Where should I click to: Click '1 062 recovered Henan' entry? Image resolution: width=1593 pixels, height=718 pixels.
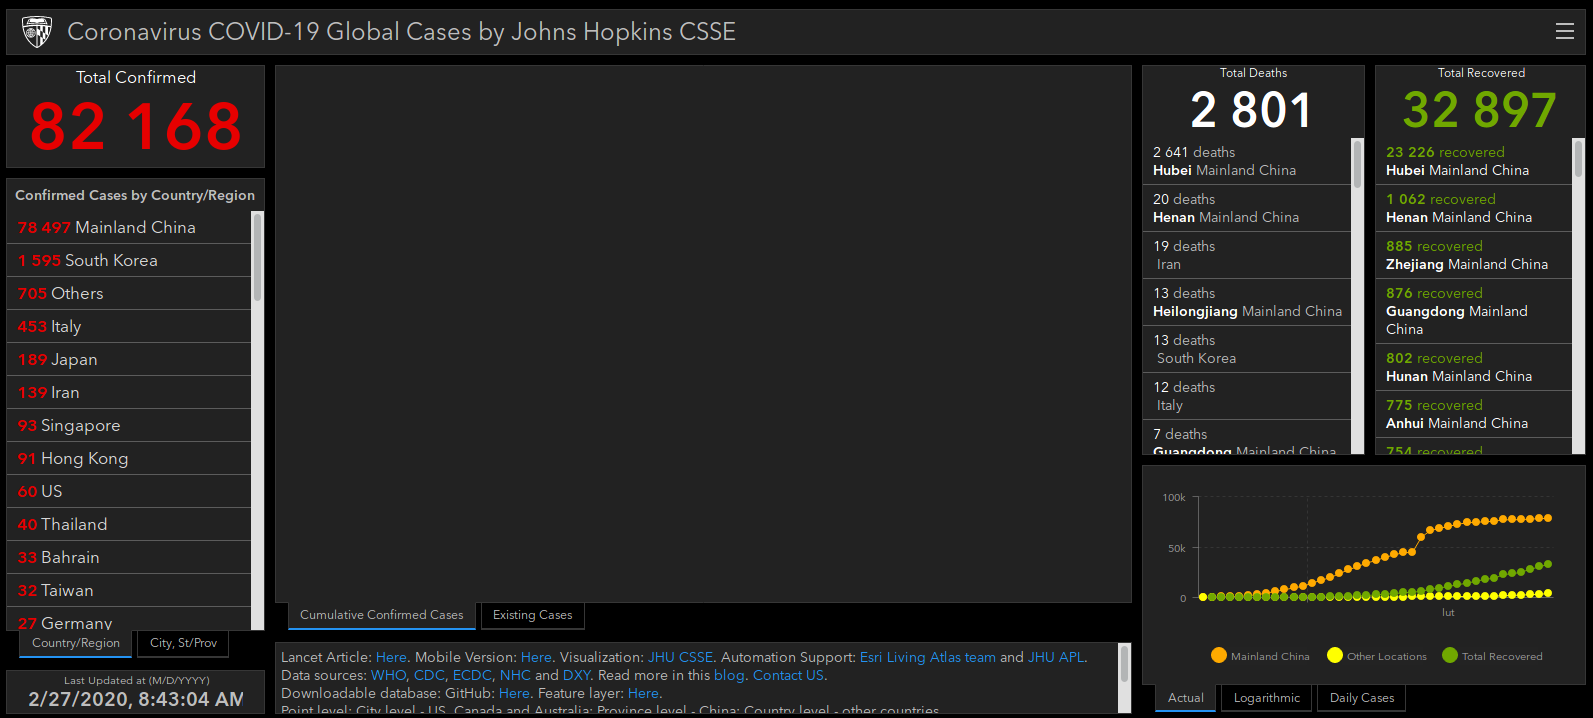1475,208
